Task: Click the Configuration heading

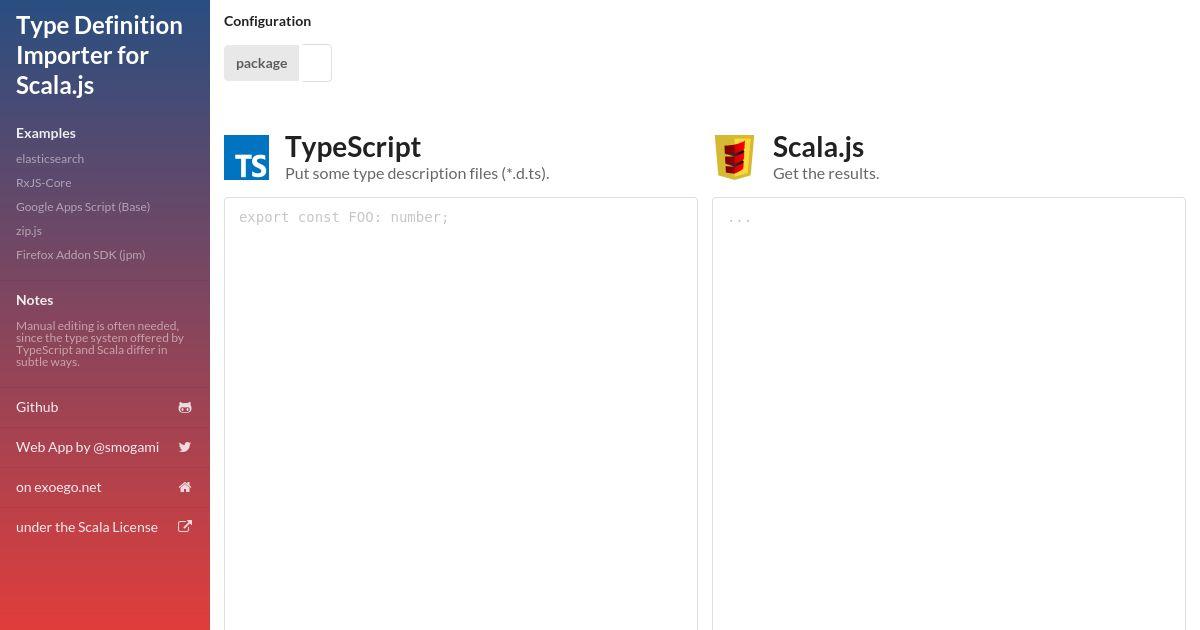Action: [267, 21]
